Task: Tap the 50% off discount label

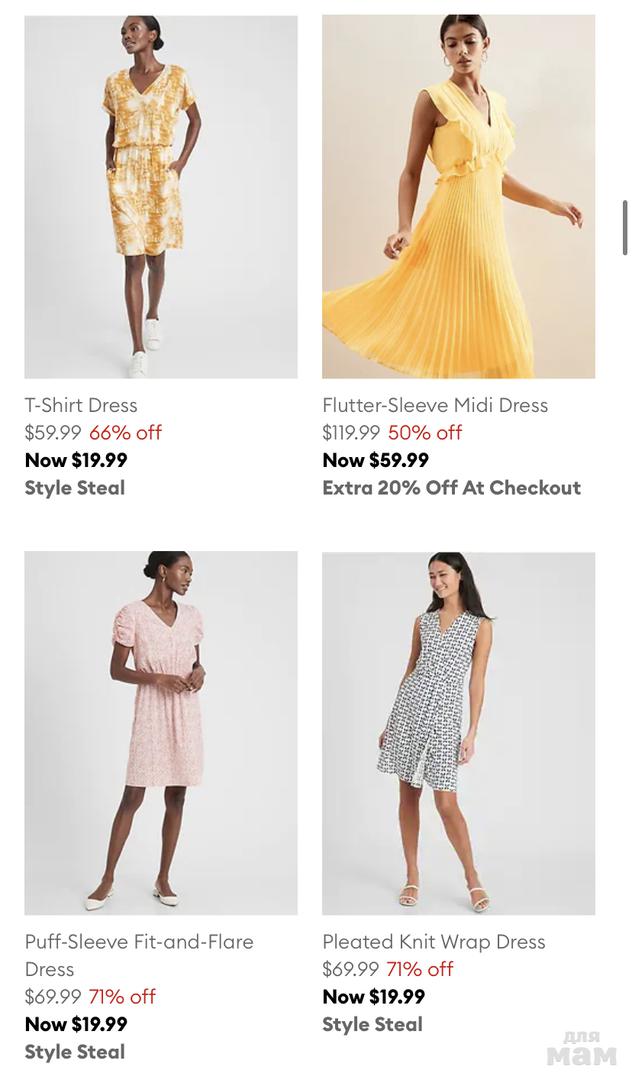Action: click(x=425, y=433)
